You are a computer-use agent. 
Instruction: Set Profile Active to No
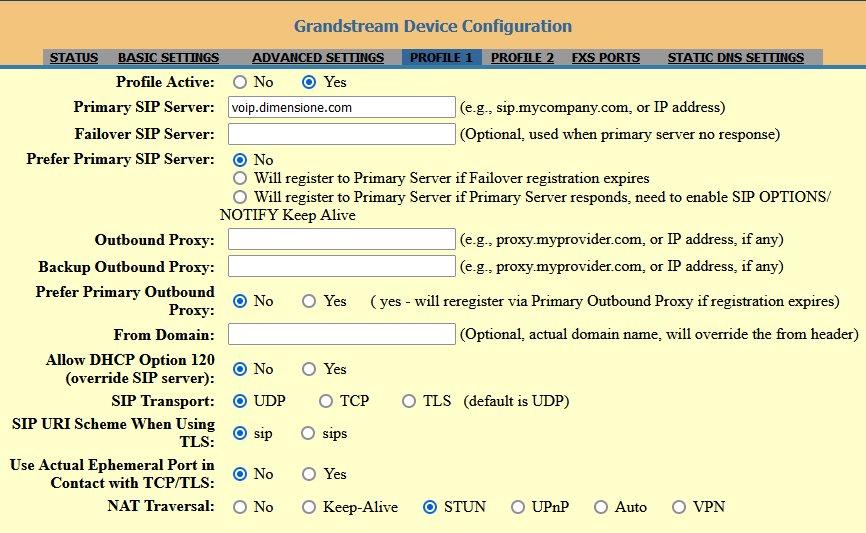click(240, 82)
